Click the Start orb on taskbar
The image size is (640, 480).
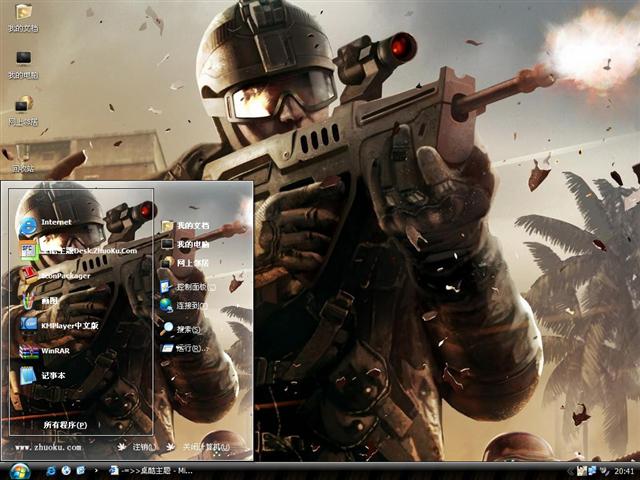click(x=19, y=470)
